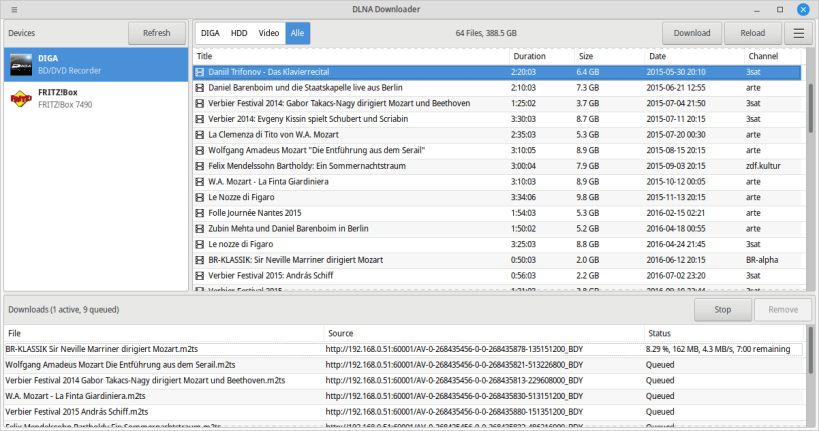
Task: Select the FRITZ!Box 7490 device entry
Action: click(x=96, y=98)
